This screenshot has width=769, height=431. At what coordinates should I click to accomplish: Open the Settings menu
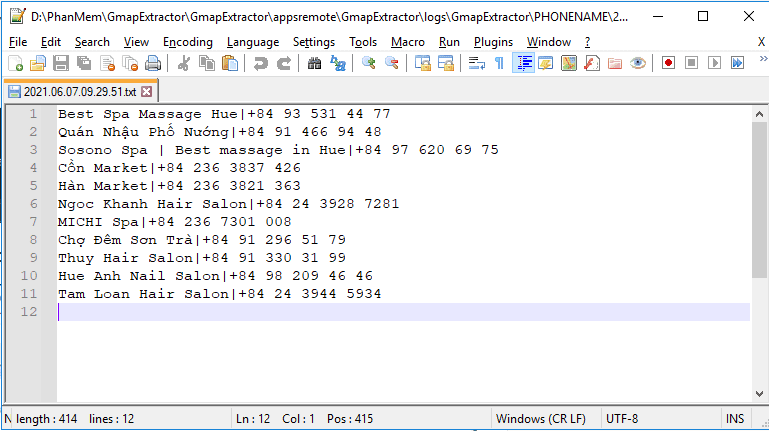[x=314, y=42]
